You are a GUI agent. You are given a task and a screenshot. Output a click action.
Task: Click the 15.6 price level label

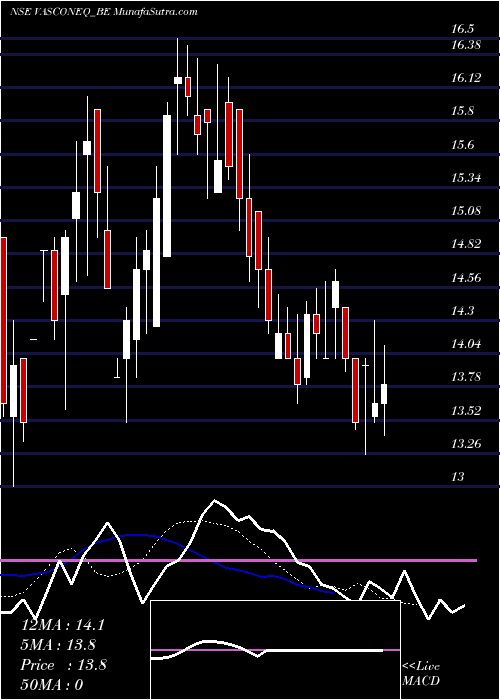coord(462,145)
